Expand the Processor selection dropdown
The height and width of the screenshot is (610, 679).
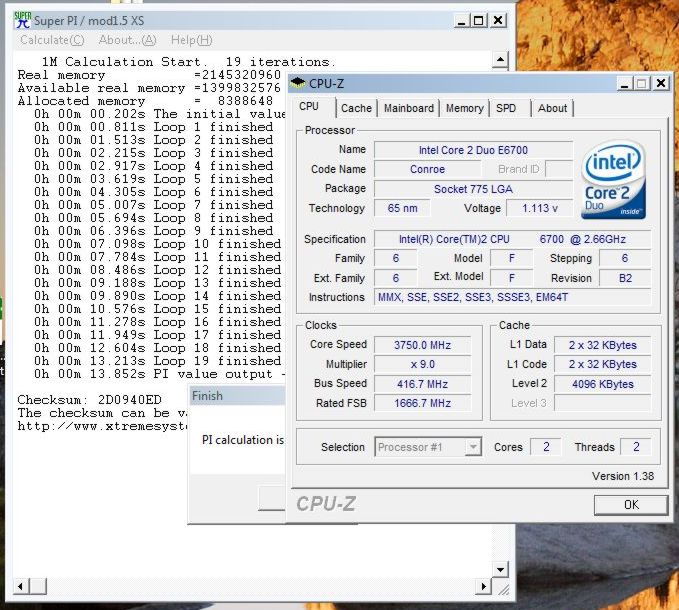[473, 447]
